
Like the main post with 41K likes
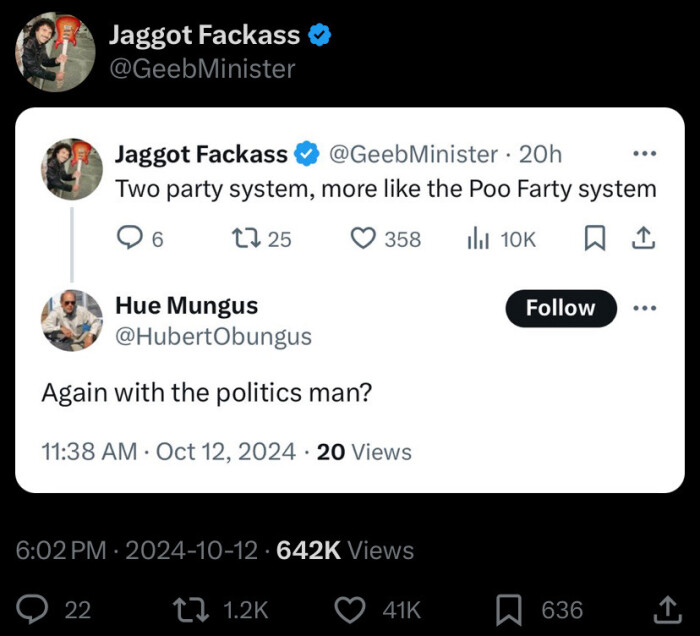pos(349,609)
